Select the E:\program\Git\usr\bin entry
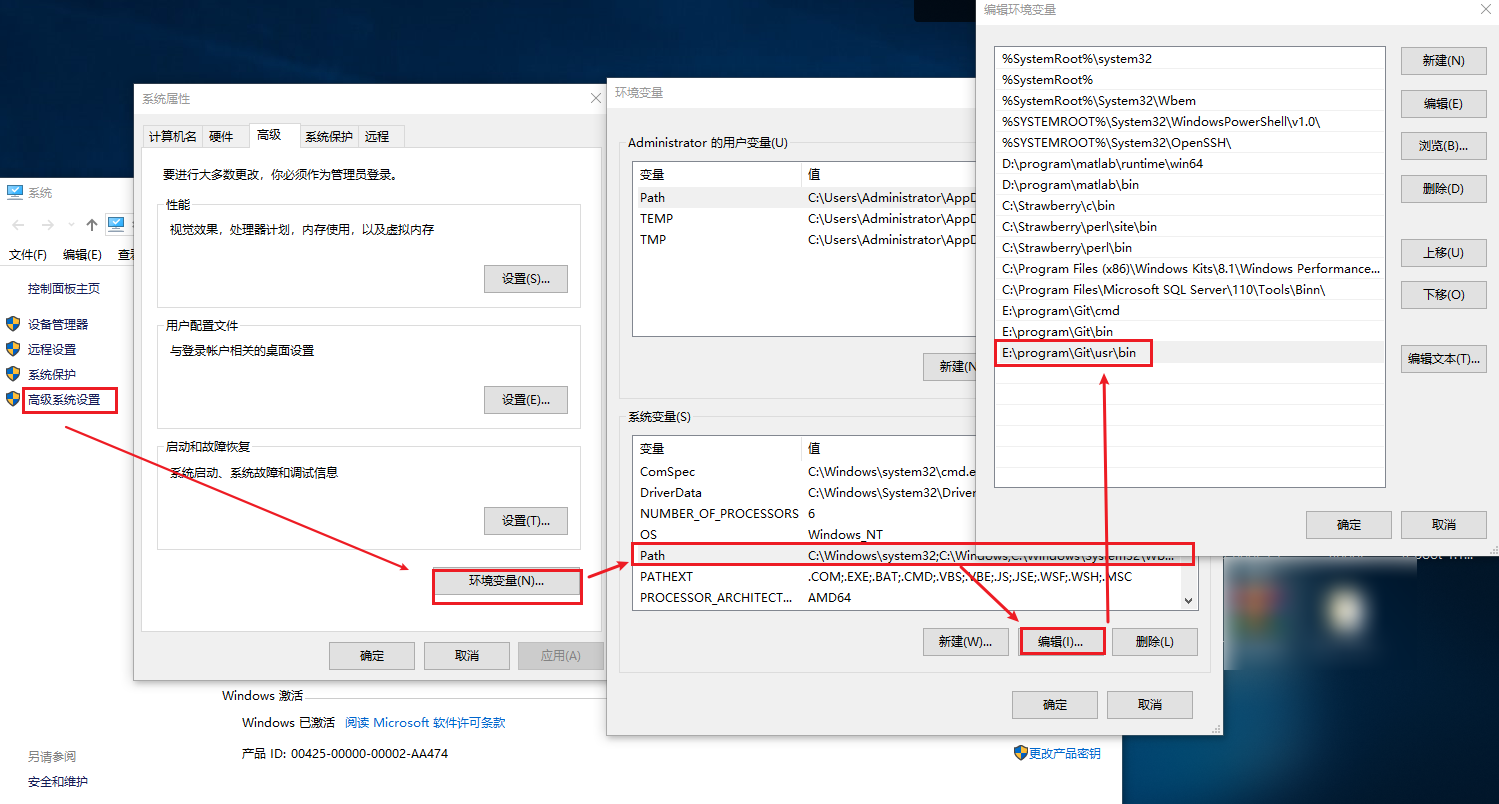This screenshot has height=804, width=1499. click(x=1190, y=352)
